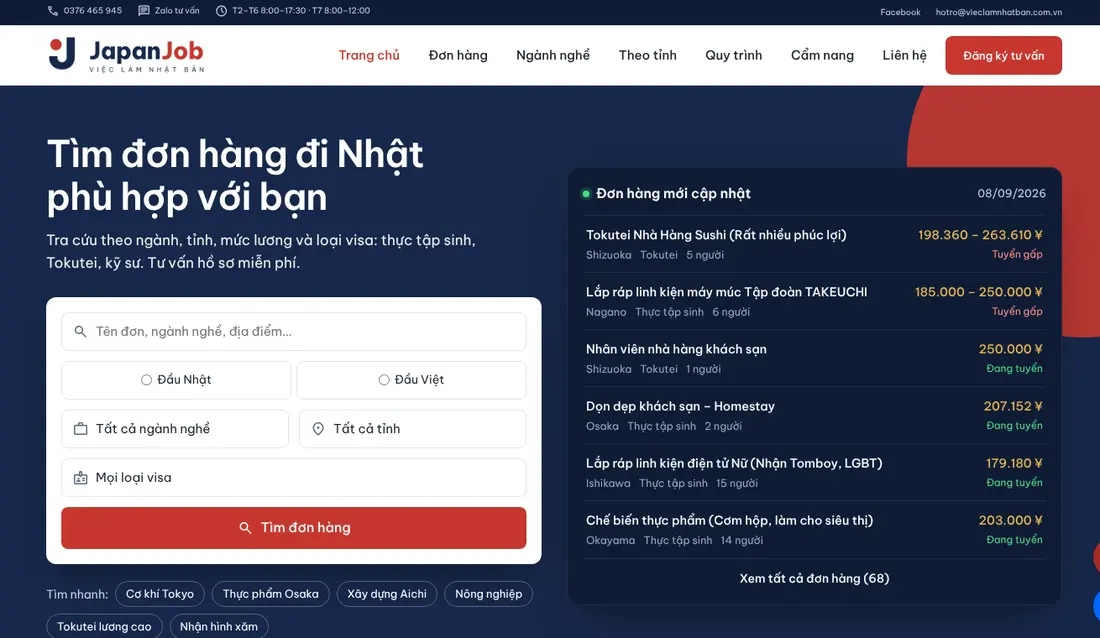This screenshot has height=638, width=1100.
Task: Open the Facebook link in top bar
Action: pos(900,12)
